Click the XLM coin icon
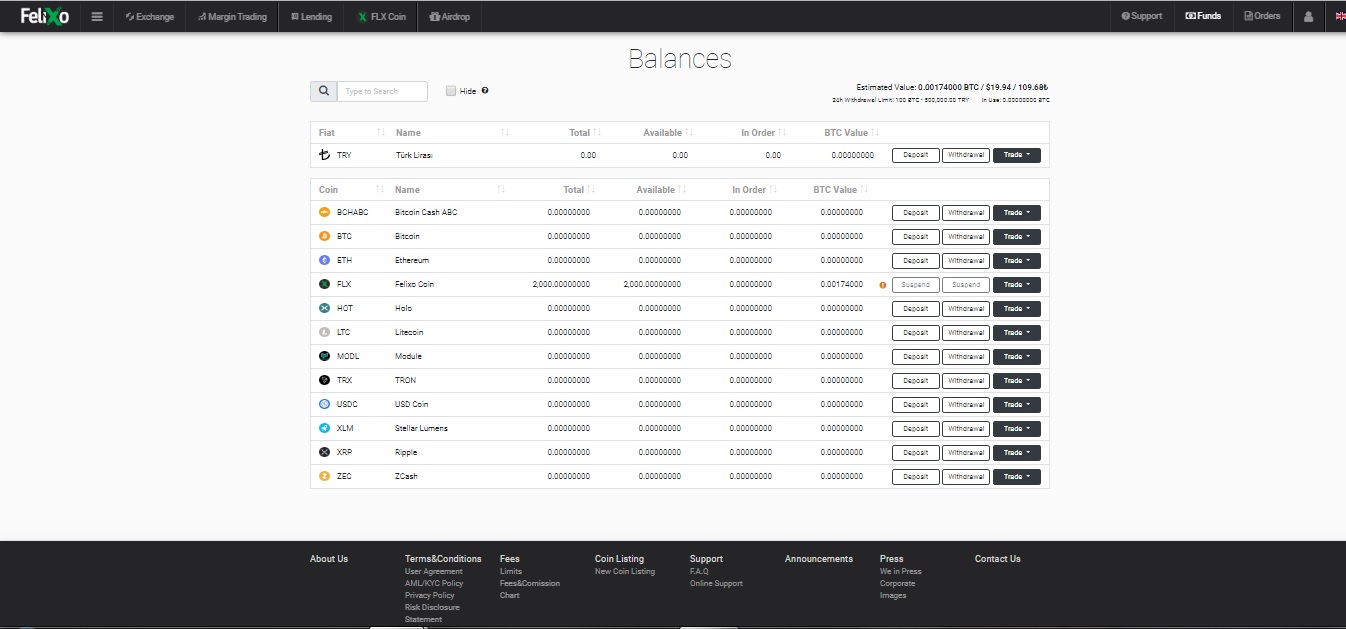This screenshot has height=629, width=1346. (x=324, y=428)
